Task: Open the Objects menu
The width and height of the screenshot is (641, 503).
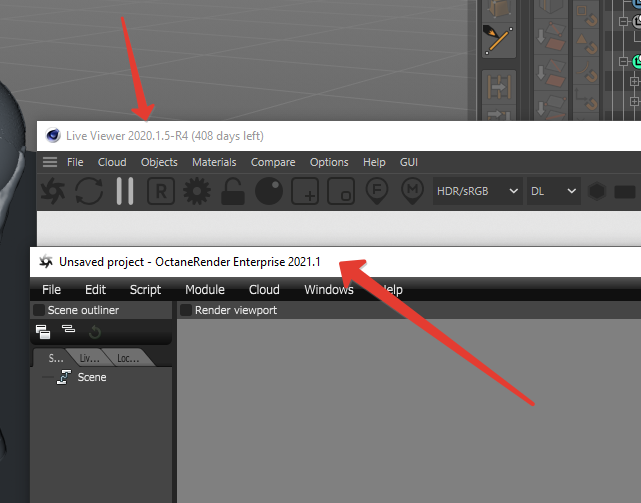Action: 159,162
